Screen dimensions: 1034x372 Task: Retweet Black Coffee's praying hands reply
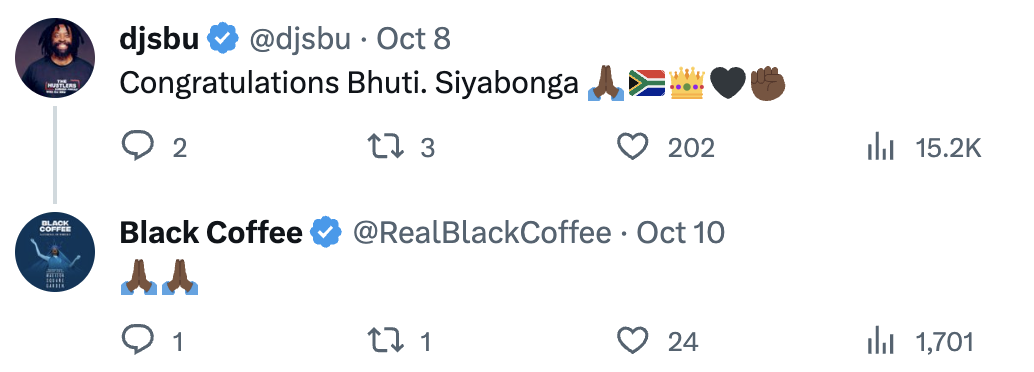point(386,341)
